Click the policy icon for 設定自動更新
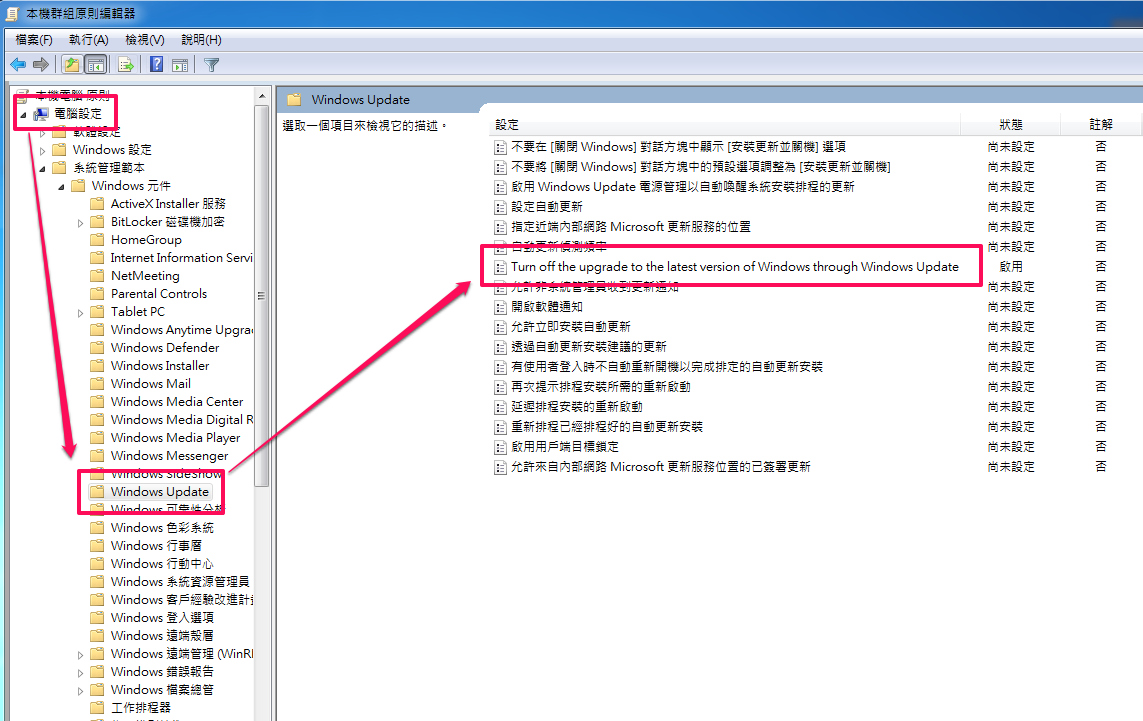Image resolution: width=1143 pixels, height=721 pixels. click(x=500, y=207)
